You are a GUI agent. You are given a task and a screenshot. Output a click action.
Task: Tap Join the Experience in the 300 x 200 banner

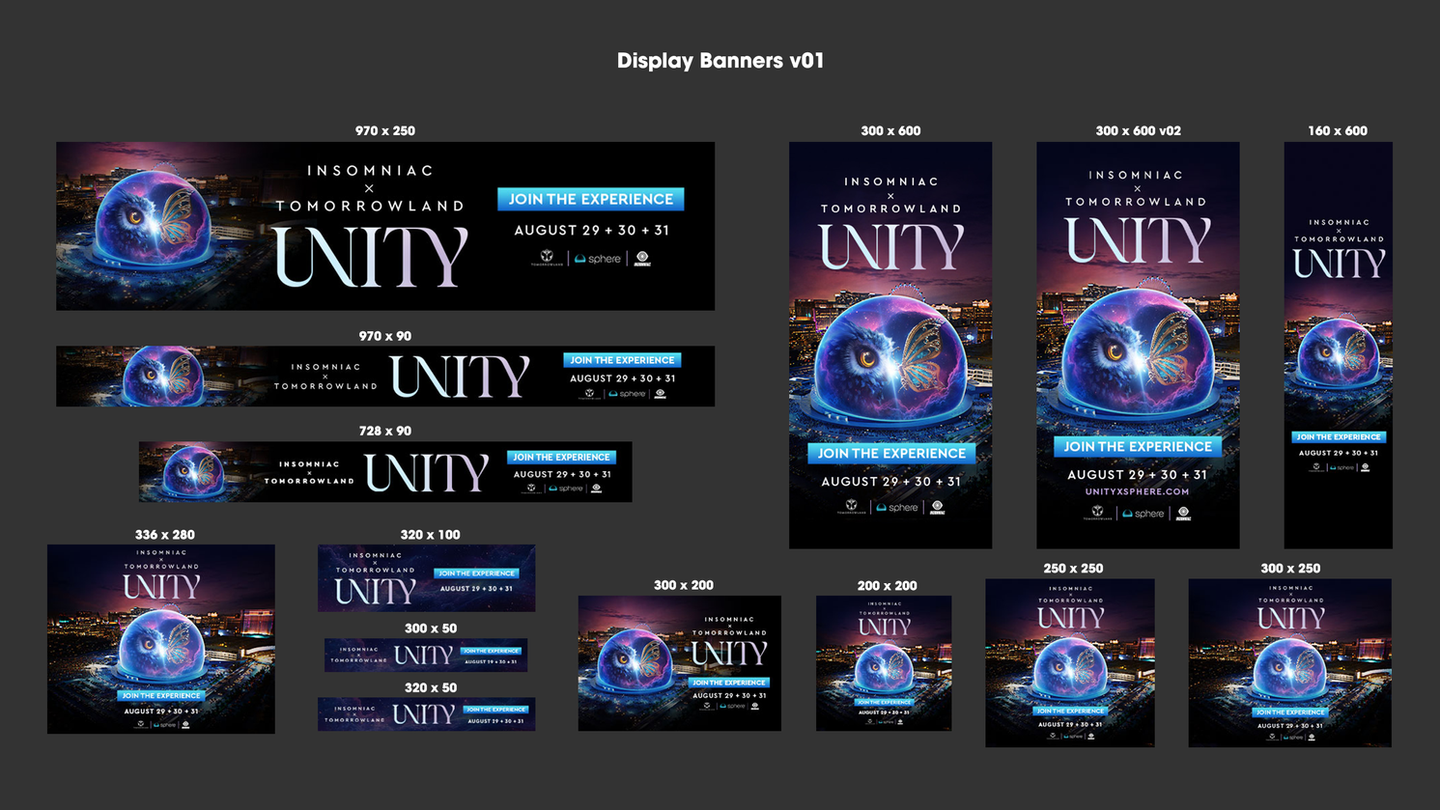coord(729,683)
